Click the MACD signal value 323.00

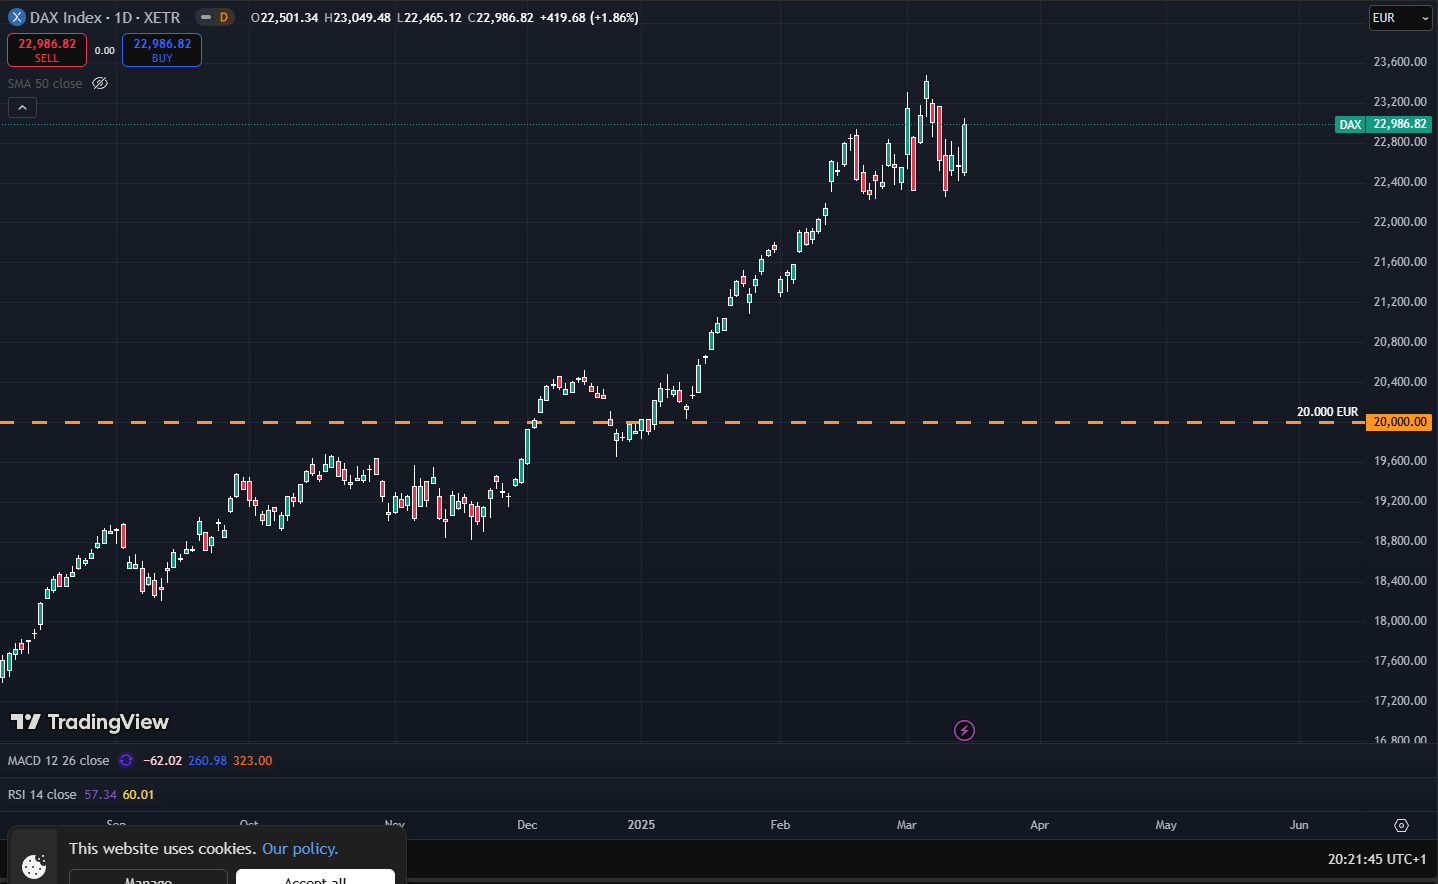253,761
